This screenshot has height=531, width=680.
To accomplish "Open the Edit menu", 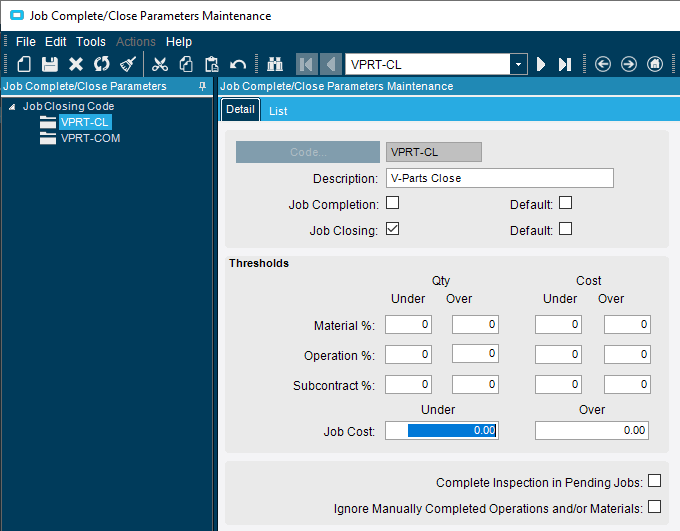I will [x=56, y=42].
